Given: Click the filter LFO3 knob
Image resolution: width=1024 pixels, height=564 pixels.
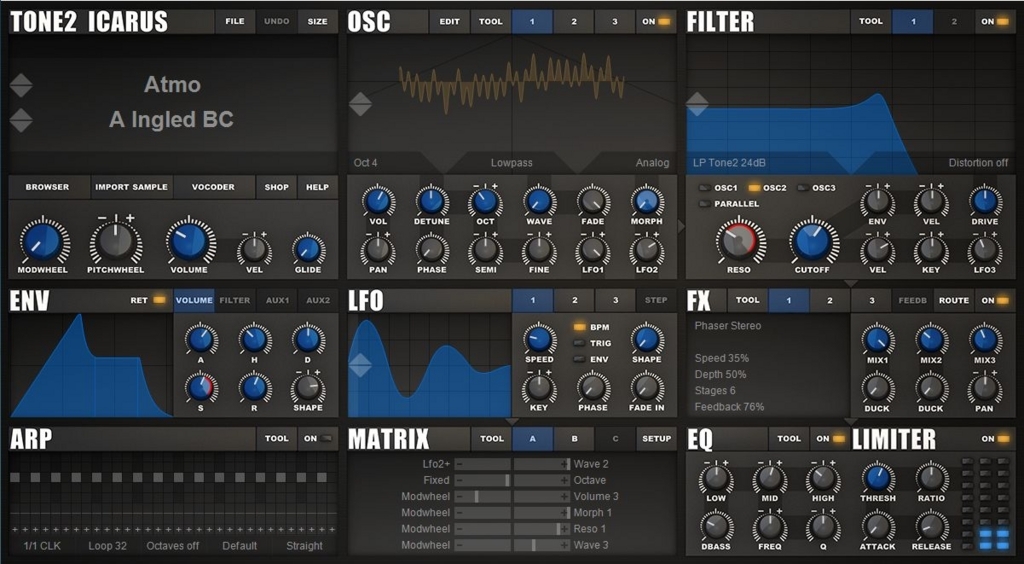Looking at the screenshot, I should click(x=985, y=249).
